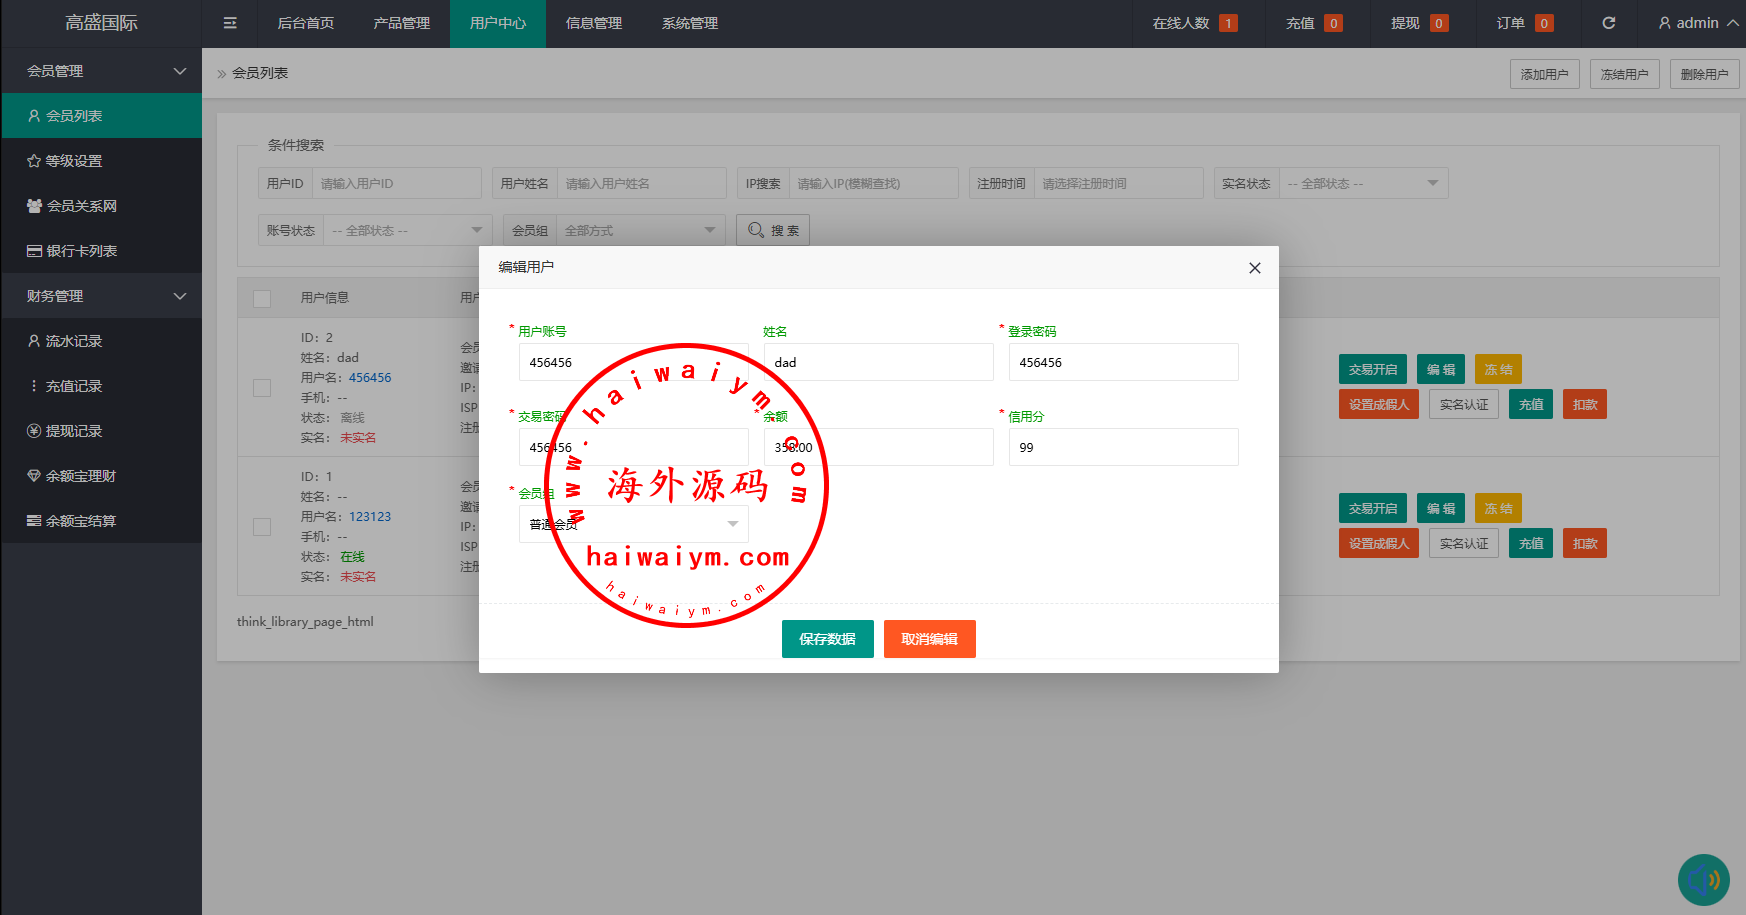
Task: Click the 保存数据 button
Action: click(x=827, y=639)
